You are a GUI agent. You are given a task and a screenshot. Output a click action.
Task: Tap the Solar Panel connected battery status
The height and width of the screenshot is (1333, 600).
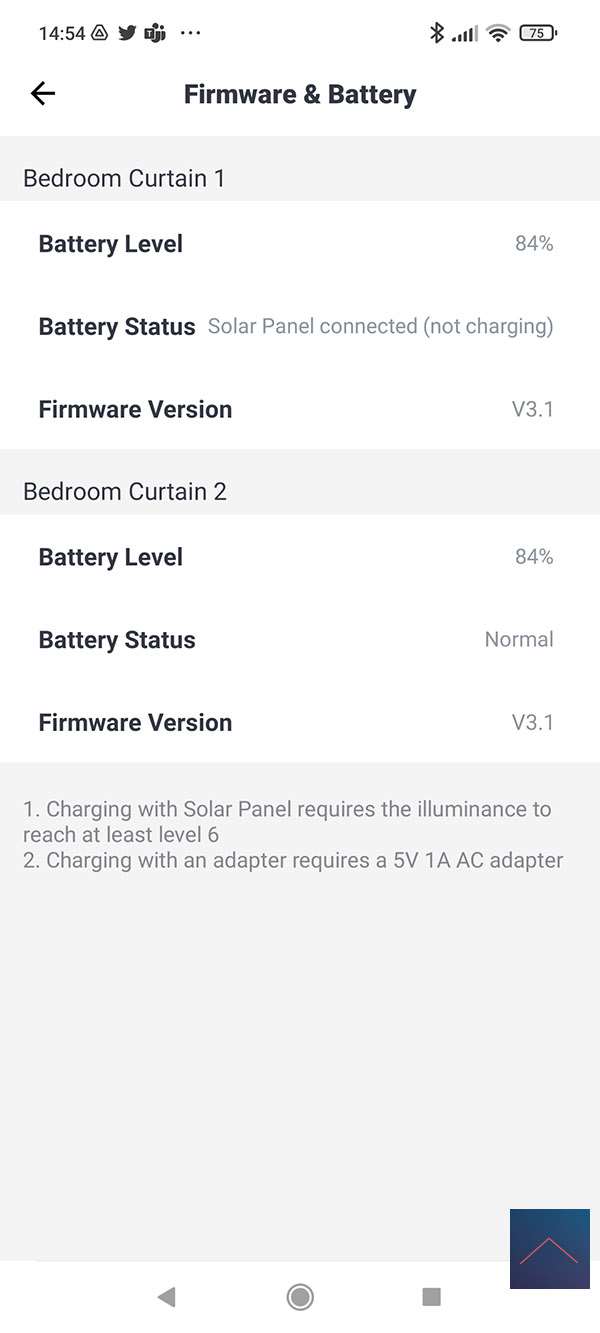click(x=380, y=326)
